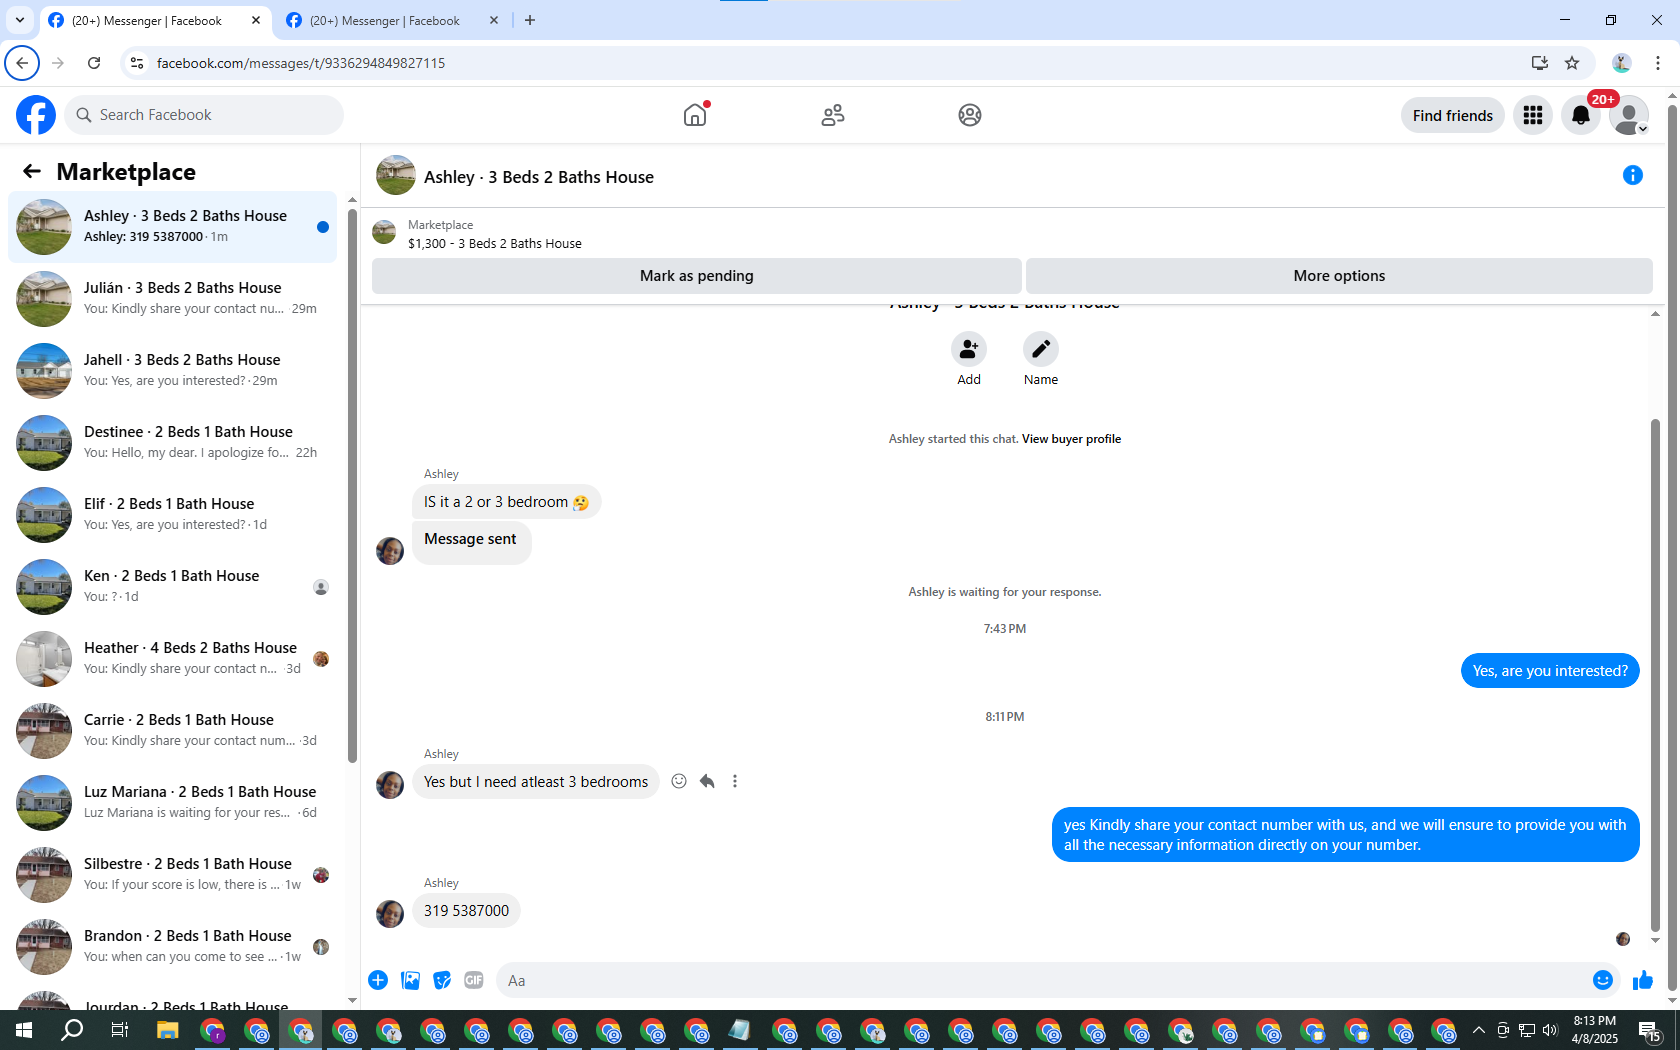This screenshot has height=1050, width=1680.
Task: Open Brandon 2 Beds 1 Bath House chat
Action: click(172, 947)
